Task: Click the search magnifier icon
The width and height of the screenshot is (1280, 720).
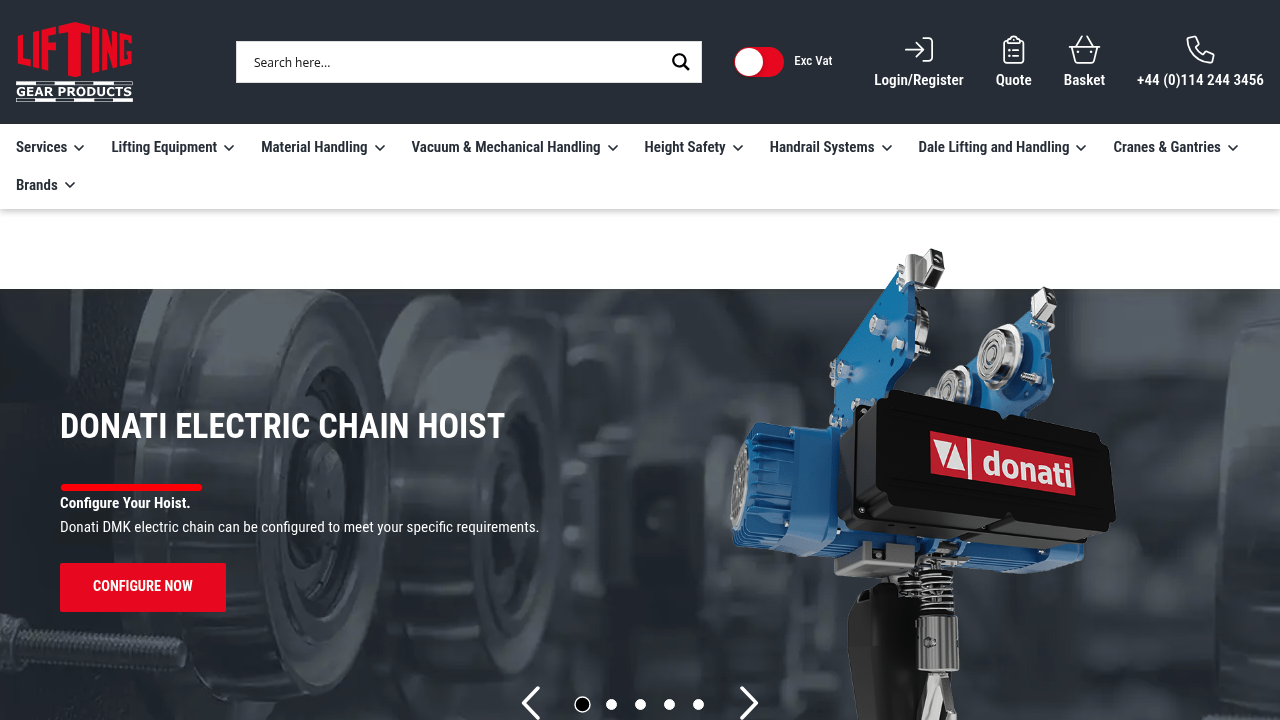Action: click(x=681, y=62)
